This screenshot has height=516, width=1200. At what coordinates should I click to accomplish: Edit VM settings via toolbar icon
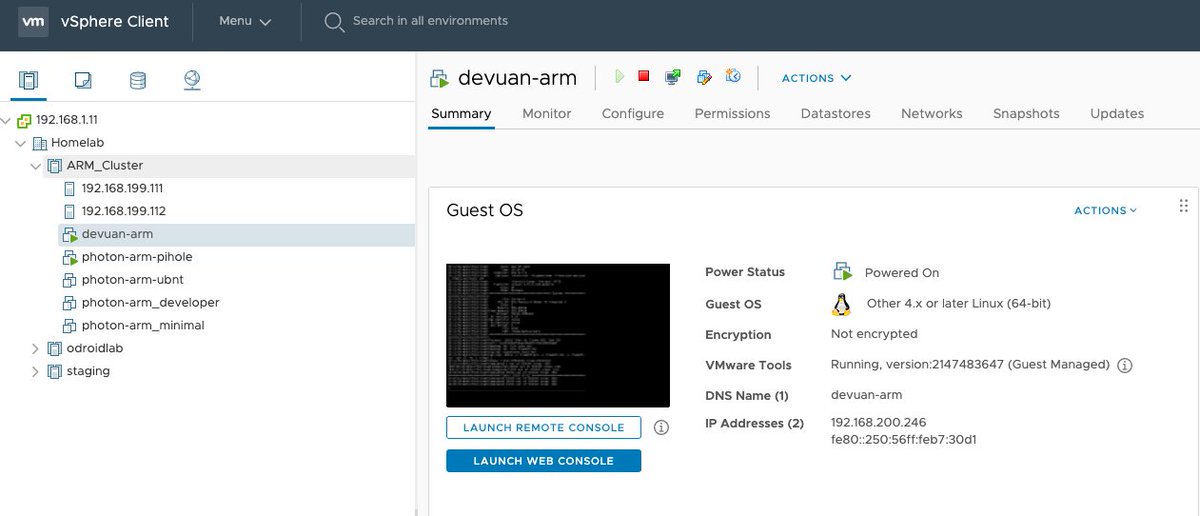click(704, 77)
